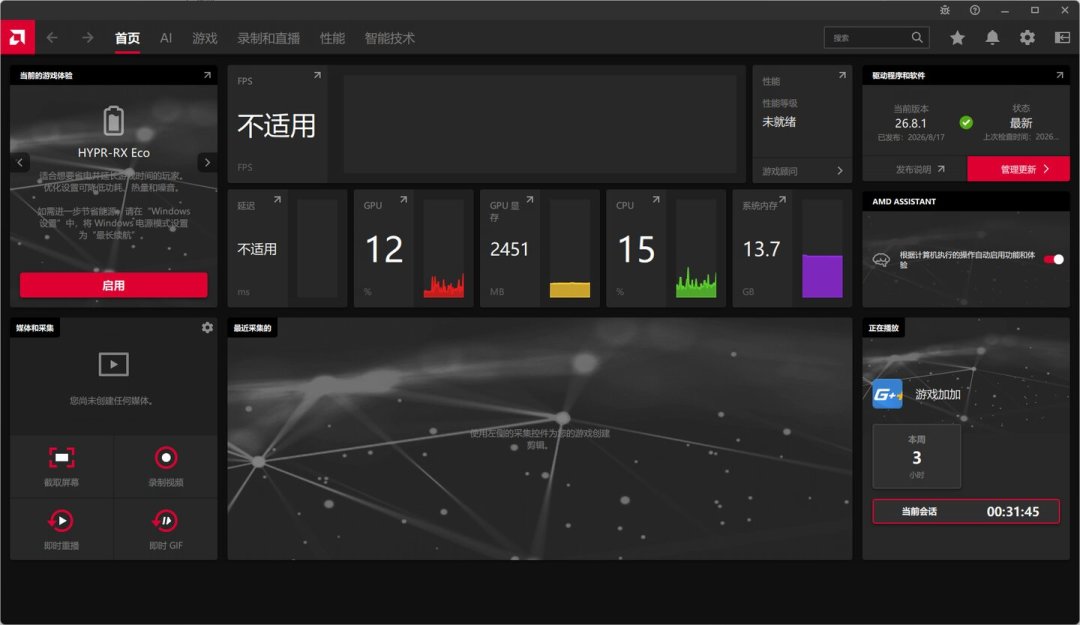
Task: Go forward with the forward arrow
Action: click(87, 37)
